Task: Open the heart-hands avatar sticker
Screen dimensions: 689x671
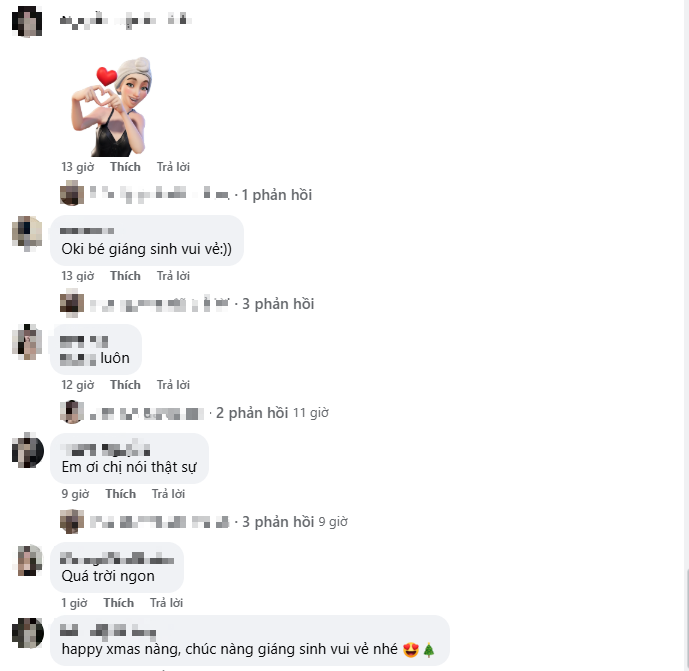Action: pyautogui.click(x=112, y=106)
